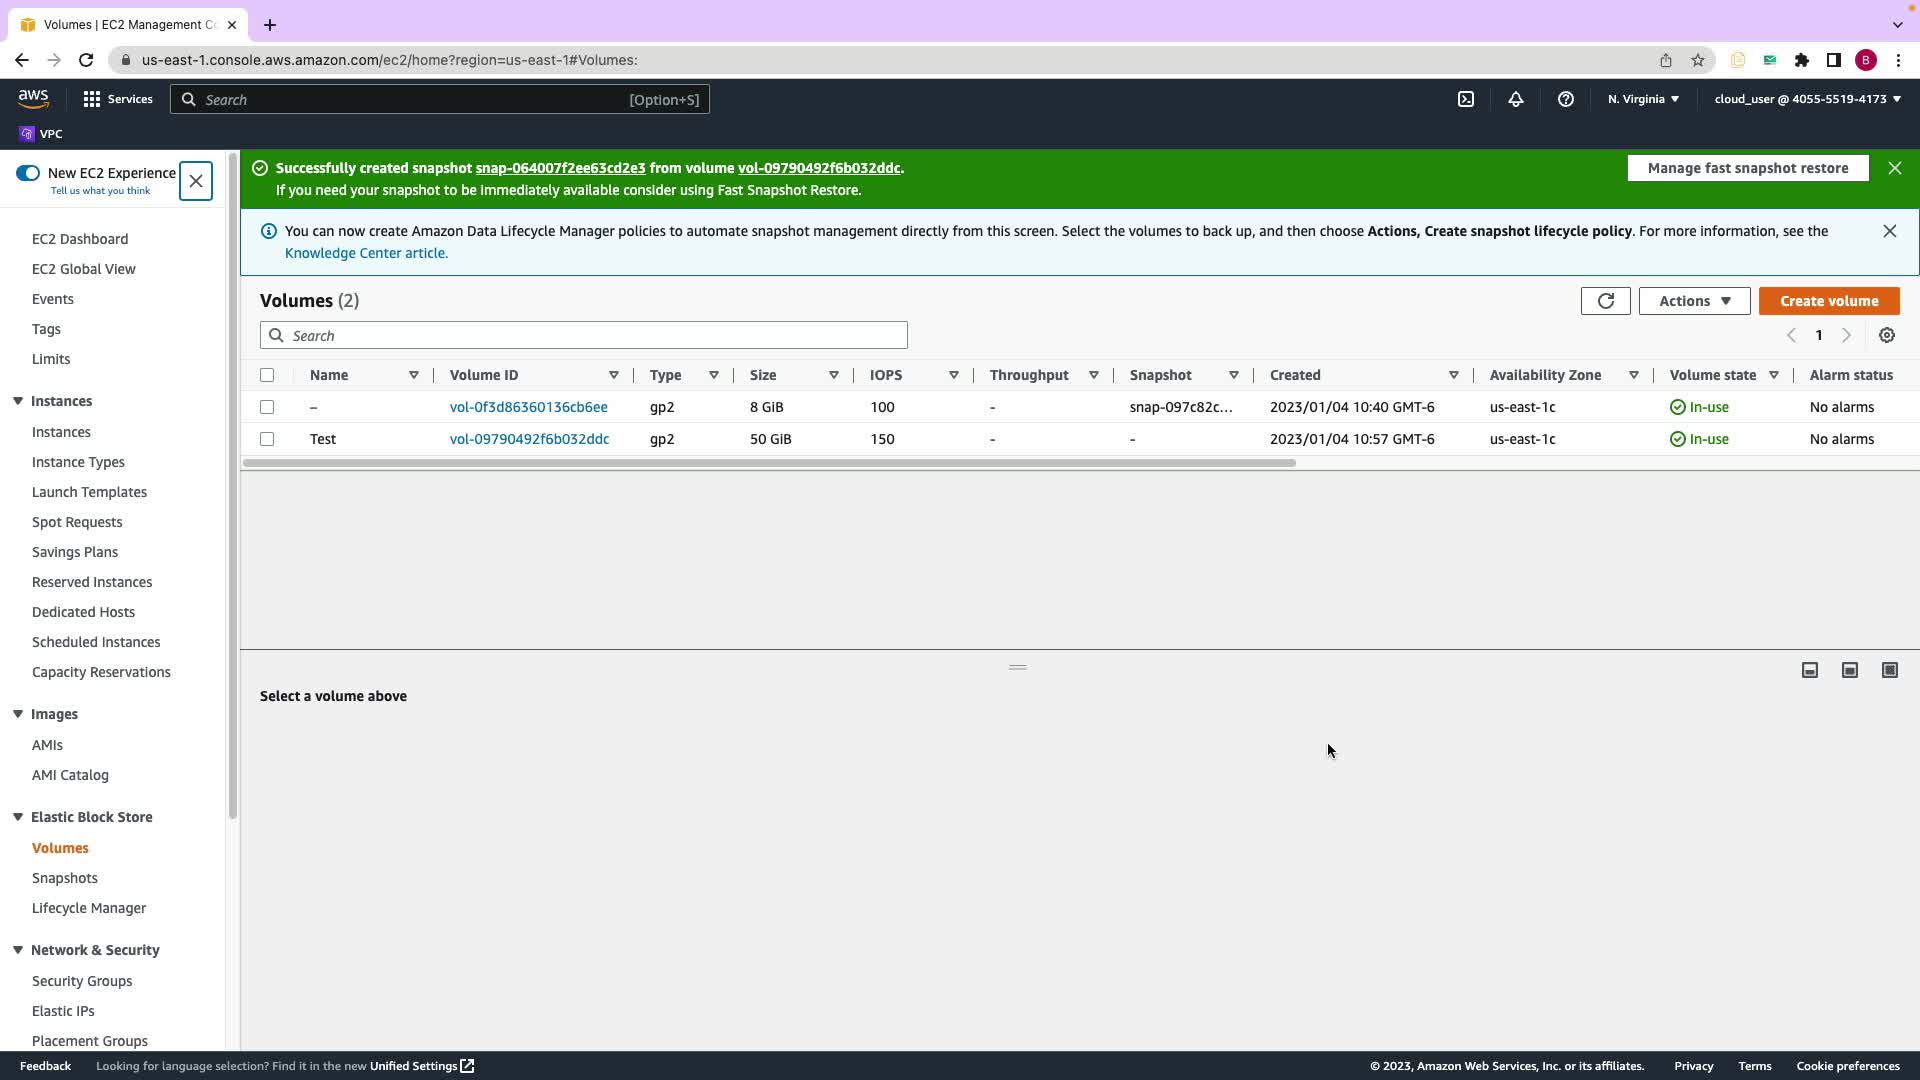Open the Services grid menu
1920x1080 pixels.
pyautogui.click(x=118, y=99)
